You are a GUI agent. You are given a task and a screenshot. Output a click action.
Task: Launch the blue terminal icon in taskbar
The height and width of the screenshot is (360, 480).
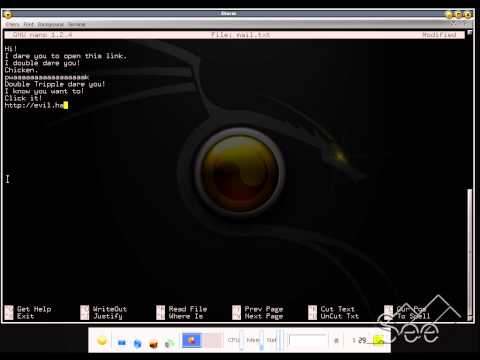(122, 342)
